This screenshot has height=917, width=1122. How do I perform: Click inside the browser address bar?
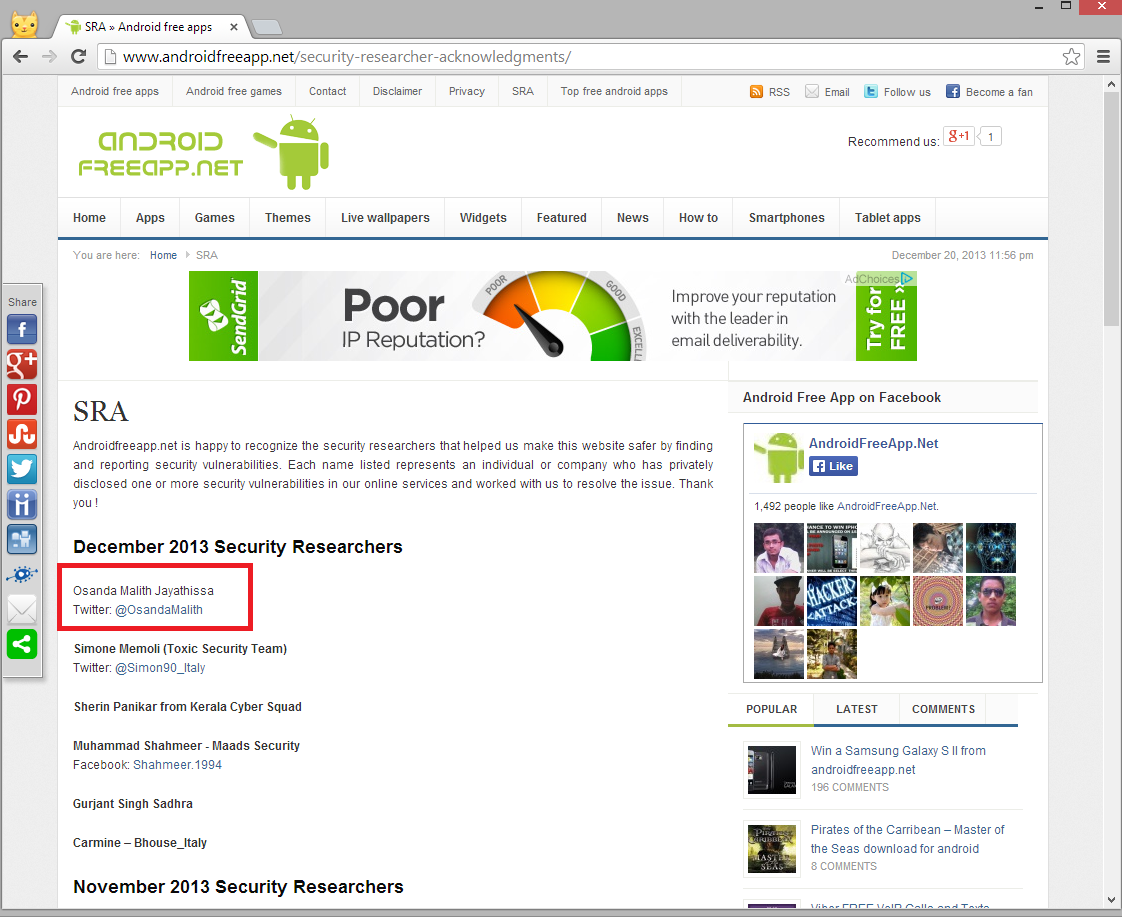(x=400, y=57)
